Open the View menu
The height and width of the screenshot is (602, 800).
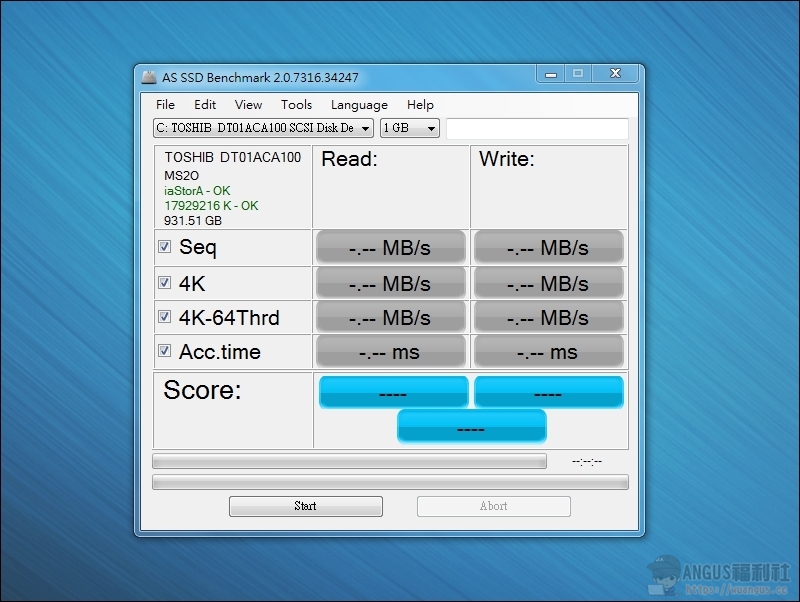click(248, 104)
